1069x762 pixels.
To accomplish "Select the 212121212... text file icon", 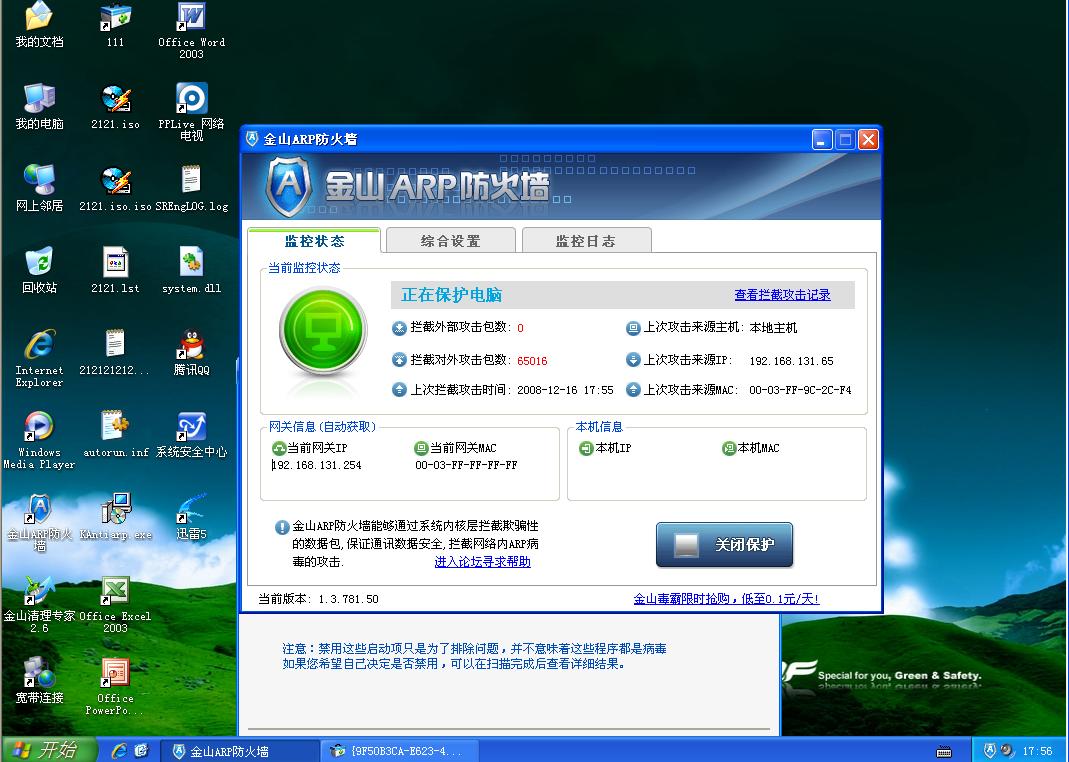I will (x=115, y=352).
